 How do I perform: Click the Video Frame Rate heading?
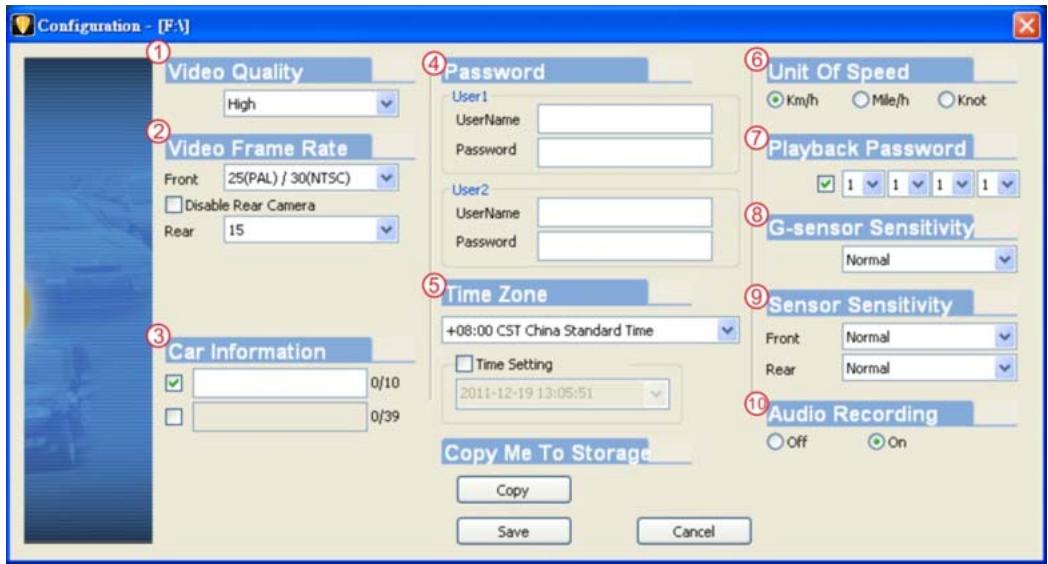click(x=258, y=148)
